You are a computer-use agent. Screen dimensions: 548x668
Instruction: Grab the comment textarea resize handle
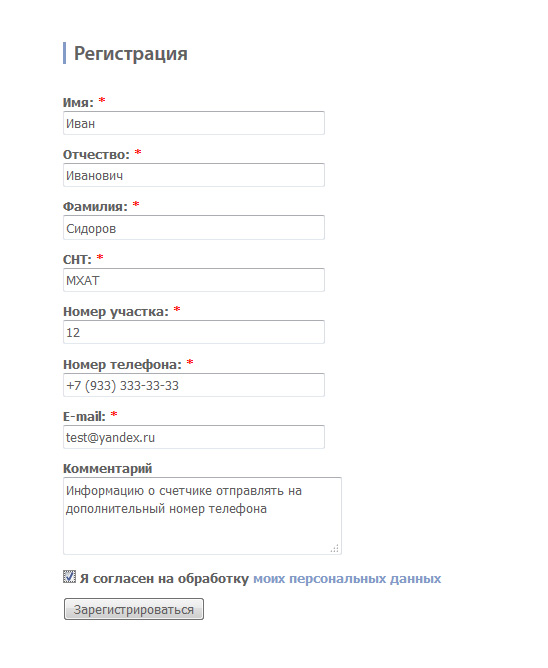335,549
